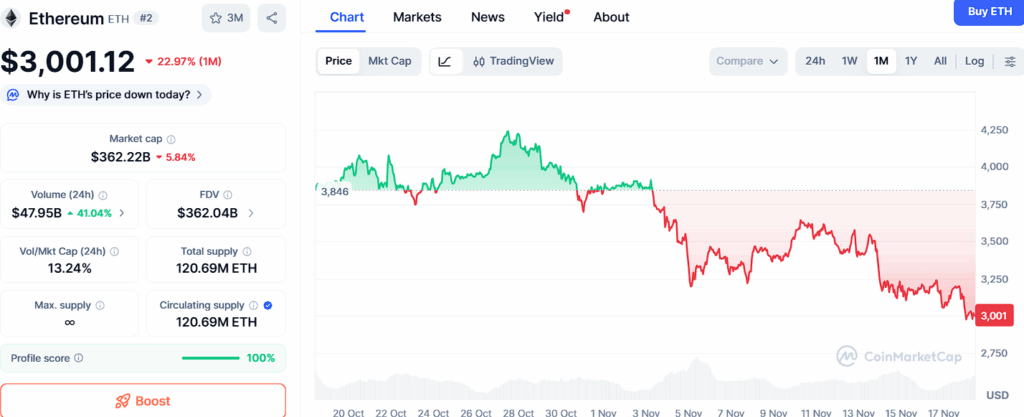
Task: Select the Price chart toggle
Action: point(339,61)
